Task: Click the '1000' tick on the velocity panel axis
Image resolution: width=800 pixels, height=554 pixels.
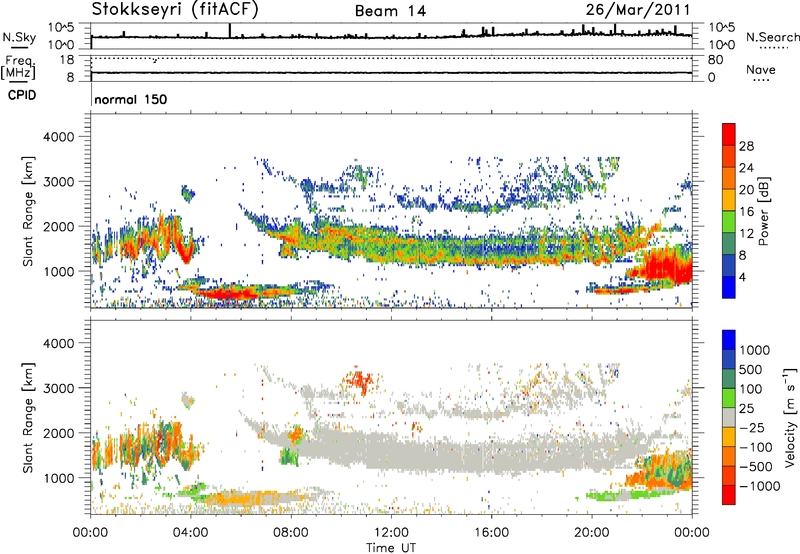Action: [x=59, y=478]
